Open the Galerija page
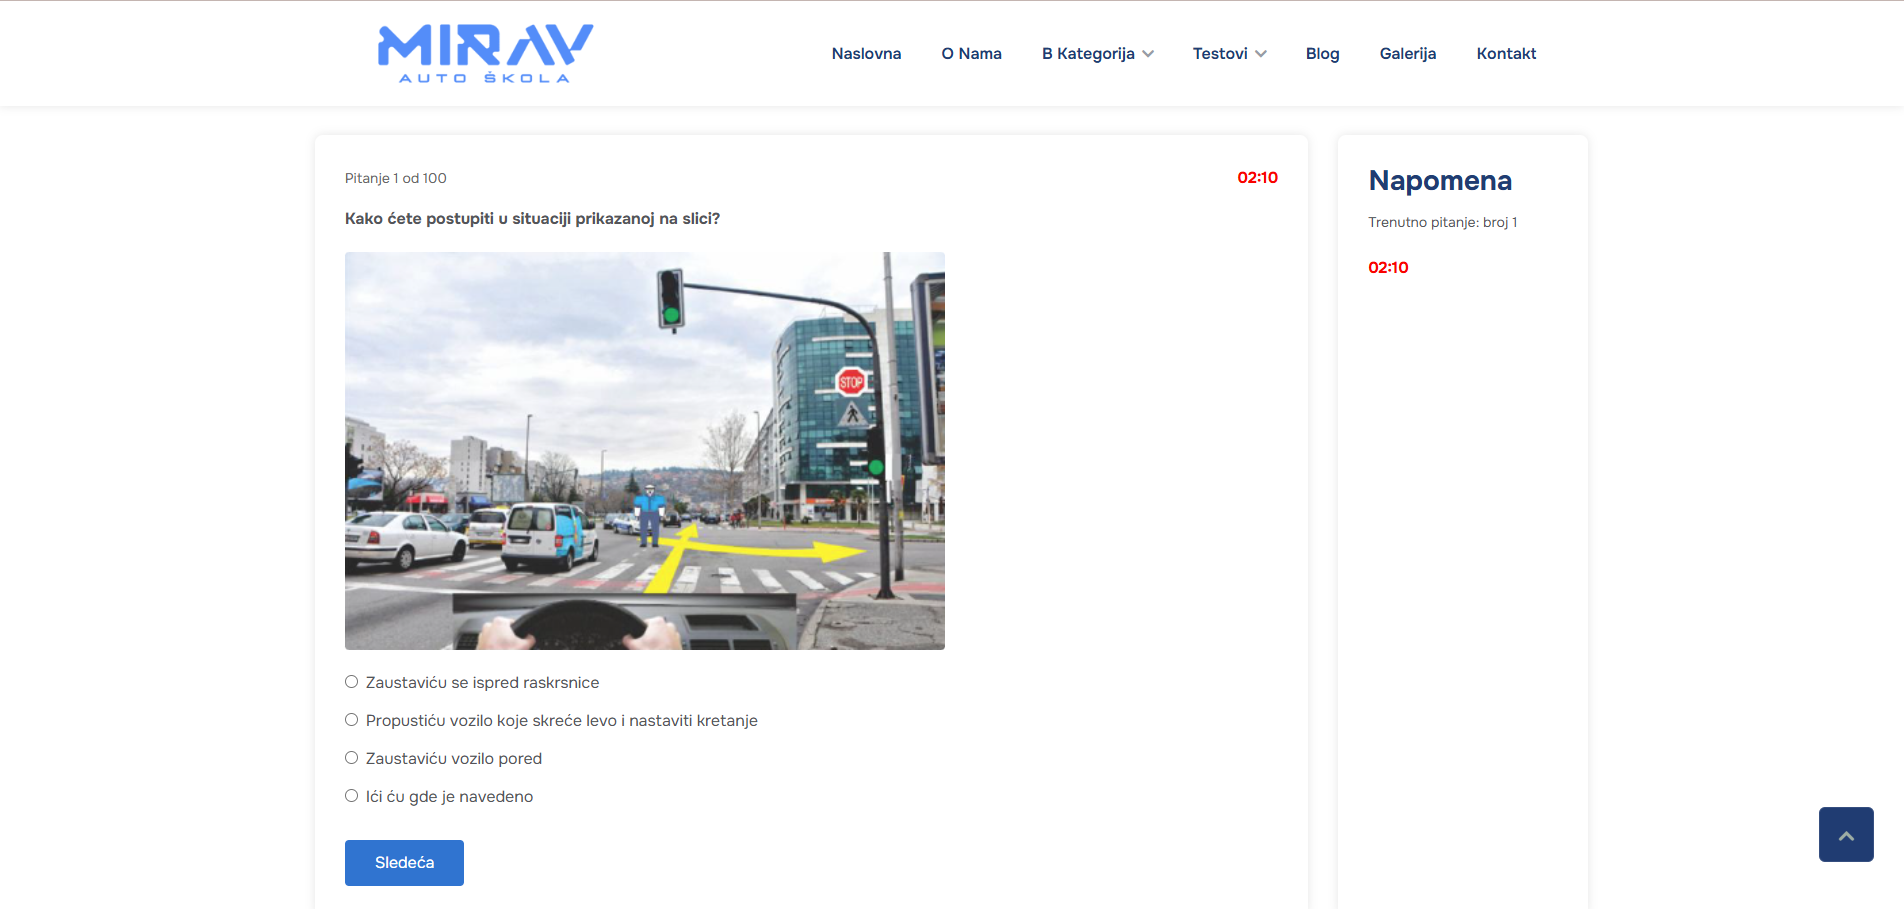 [x=1407, y=54]
